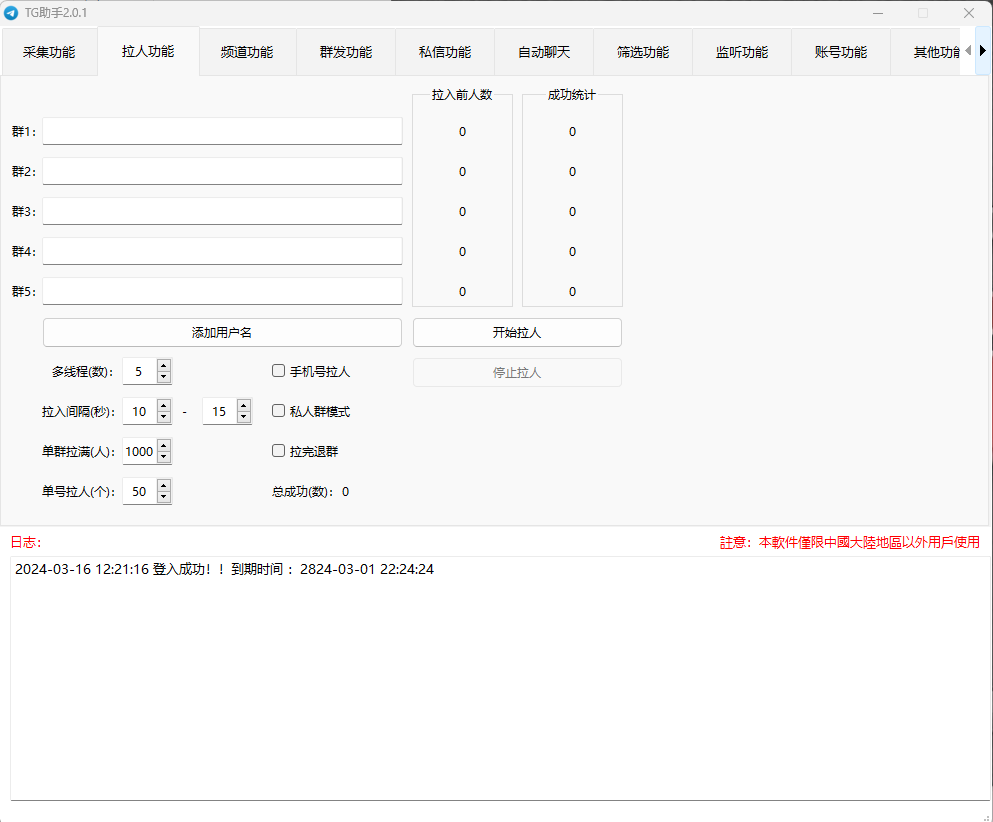
Task: Increase the minimum 拉入间隔 value of 10
Action: coord(164,405)
